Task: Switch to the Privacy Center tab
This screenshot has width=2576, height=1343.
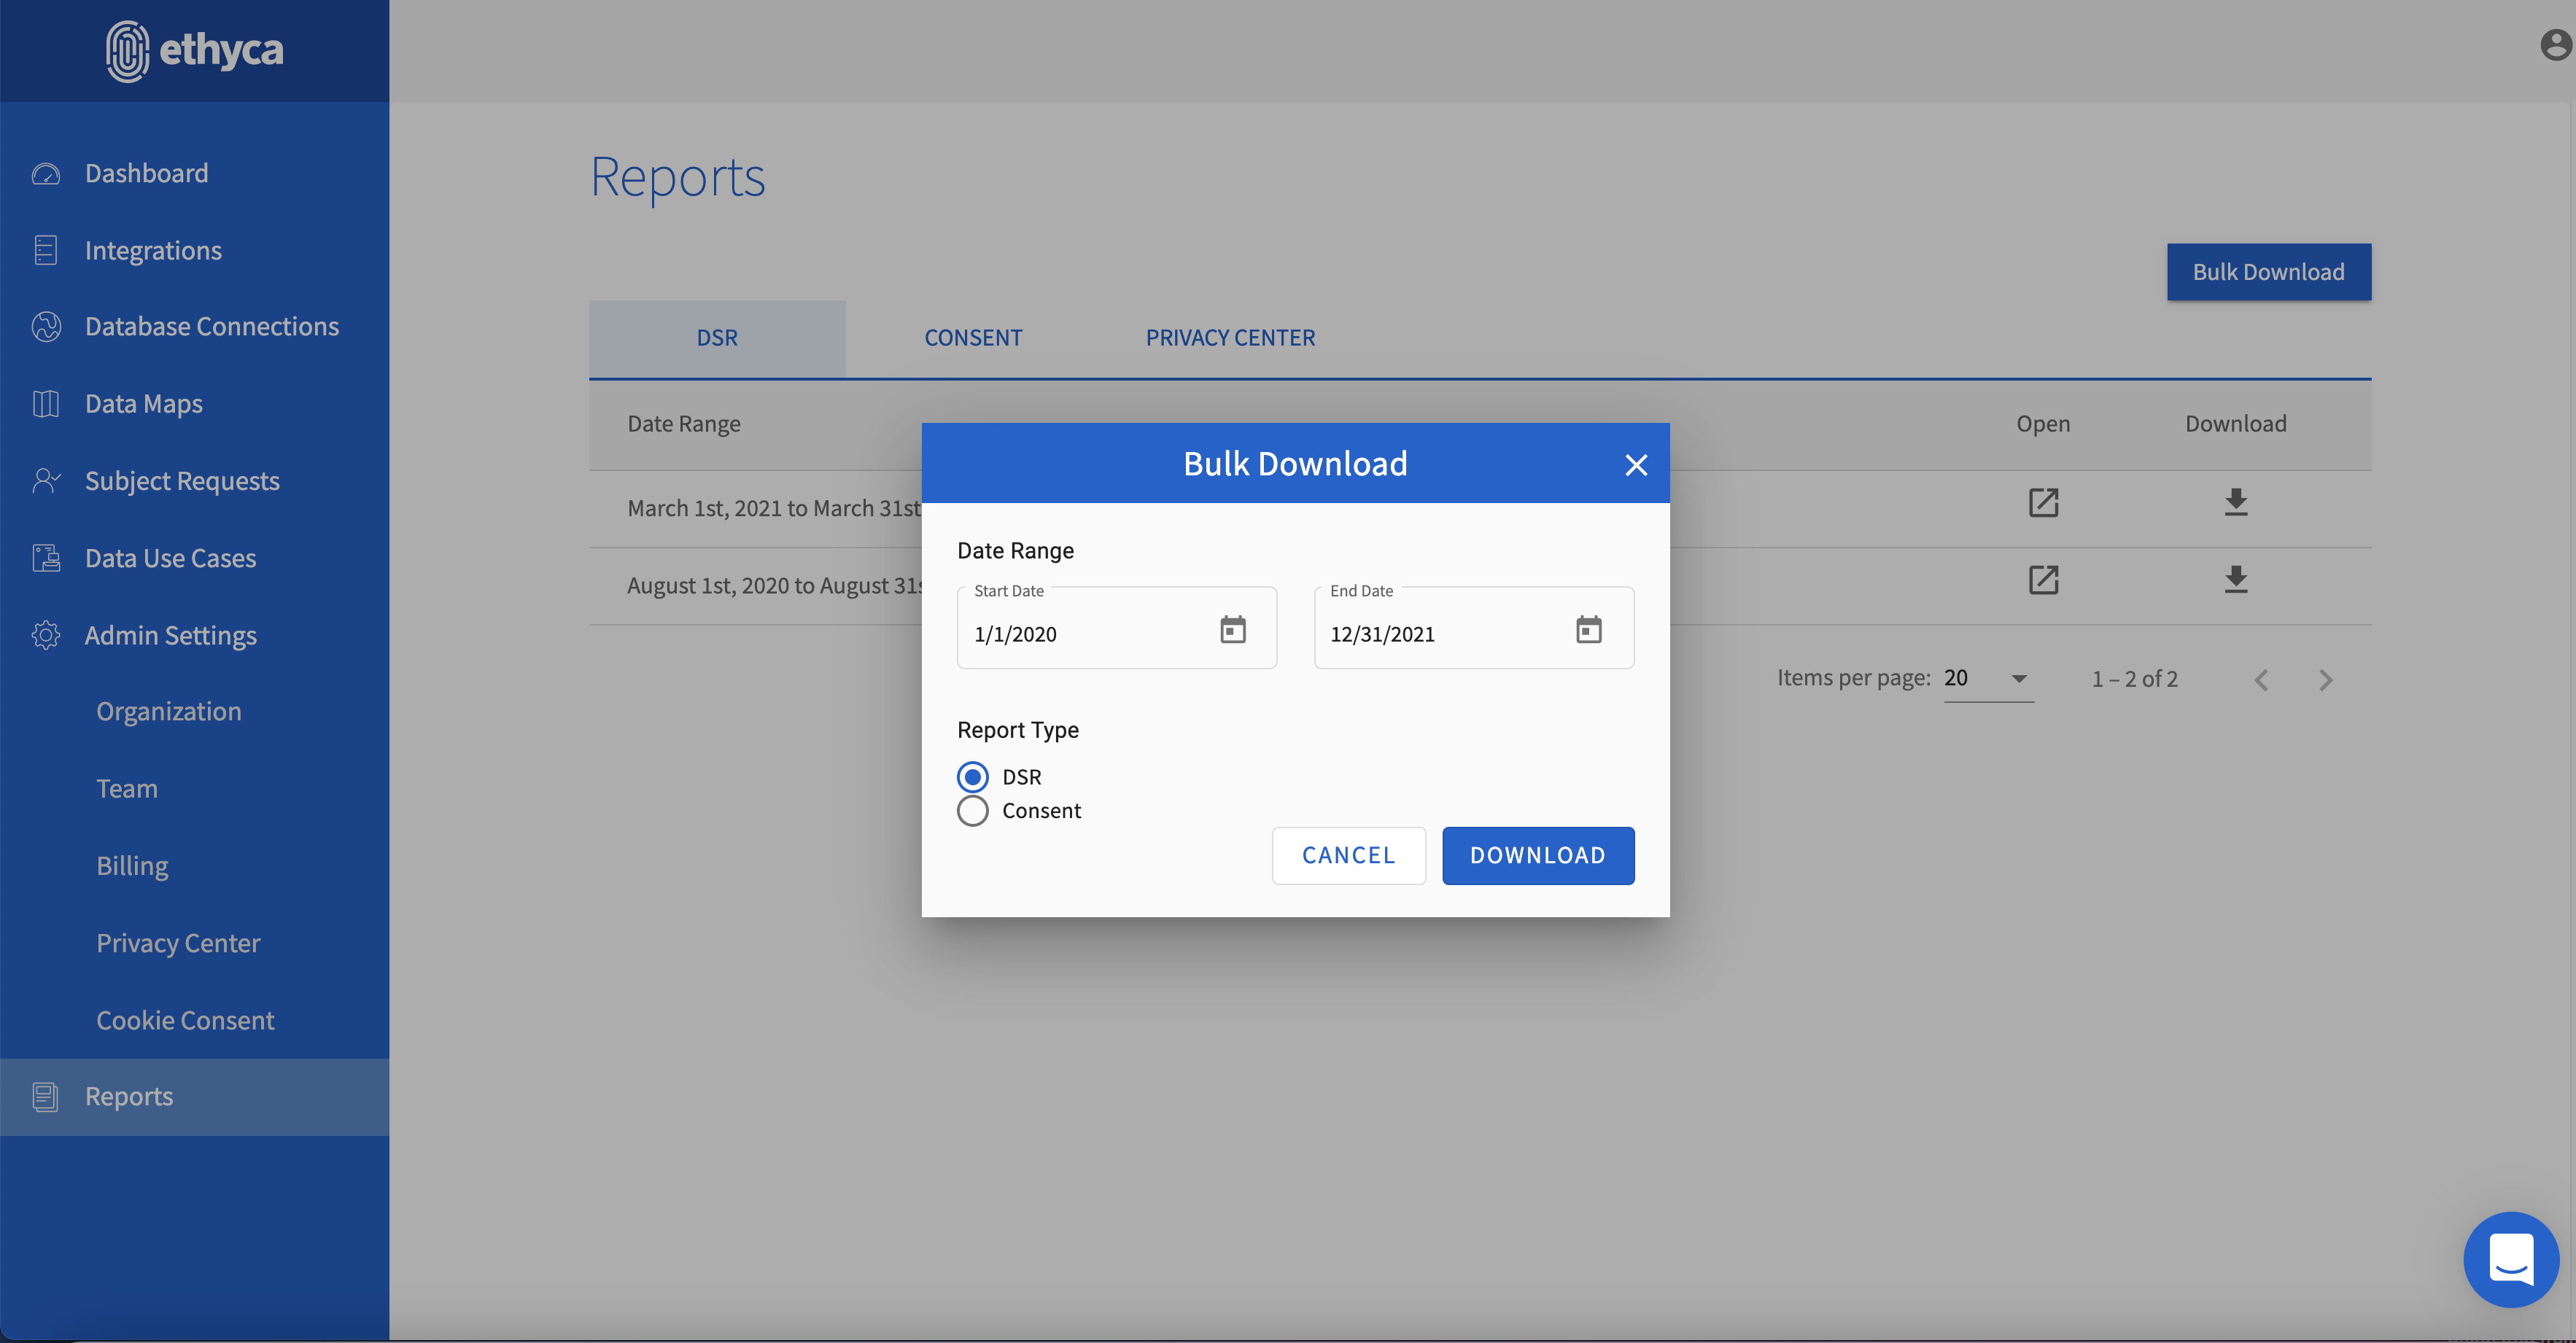Action: (1230, 338)
